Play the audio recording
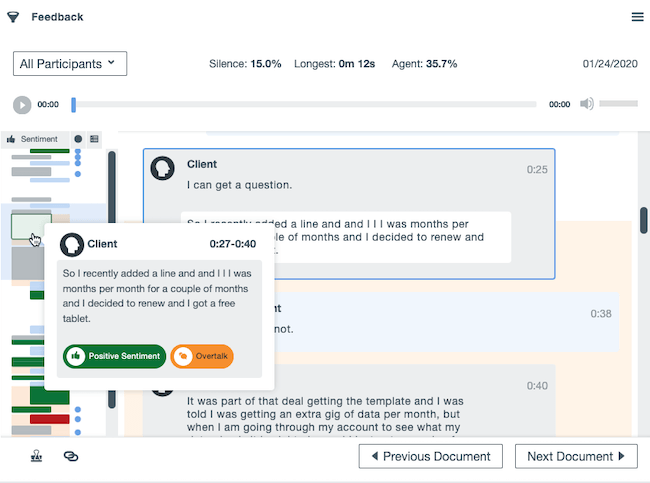This screenshot has width=650, height=483. click(22, 104)
